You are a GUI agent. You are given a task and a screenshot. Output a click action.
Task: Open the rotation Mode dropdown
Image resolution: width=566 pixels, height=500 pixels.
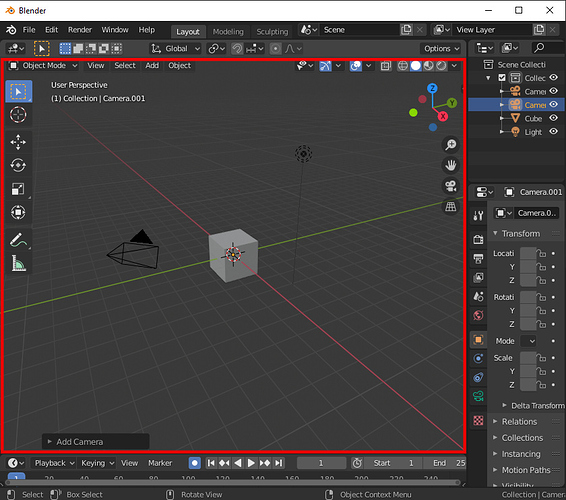point(528,341)
